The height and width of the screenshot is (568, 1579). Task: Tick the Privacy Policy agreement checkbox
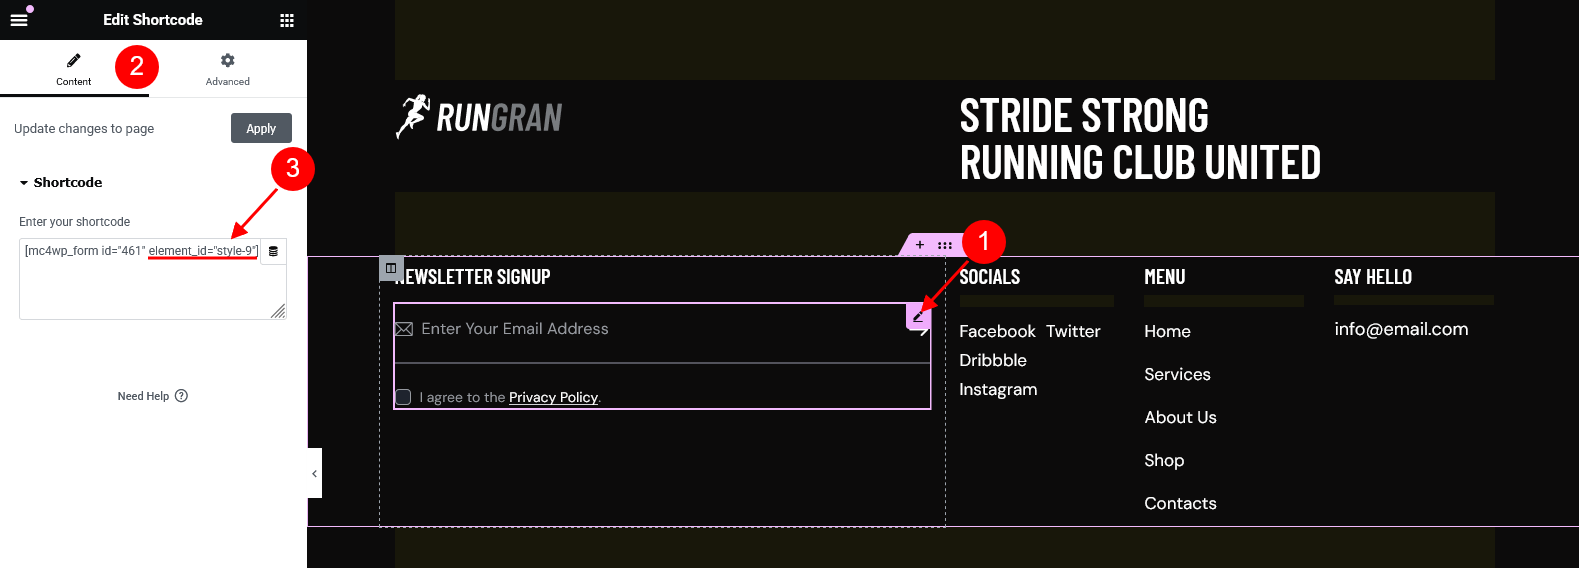(x=403, y=397)
